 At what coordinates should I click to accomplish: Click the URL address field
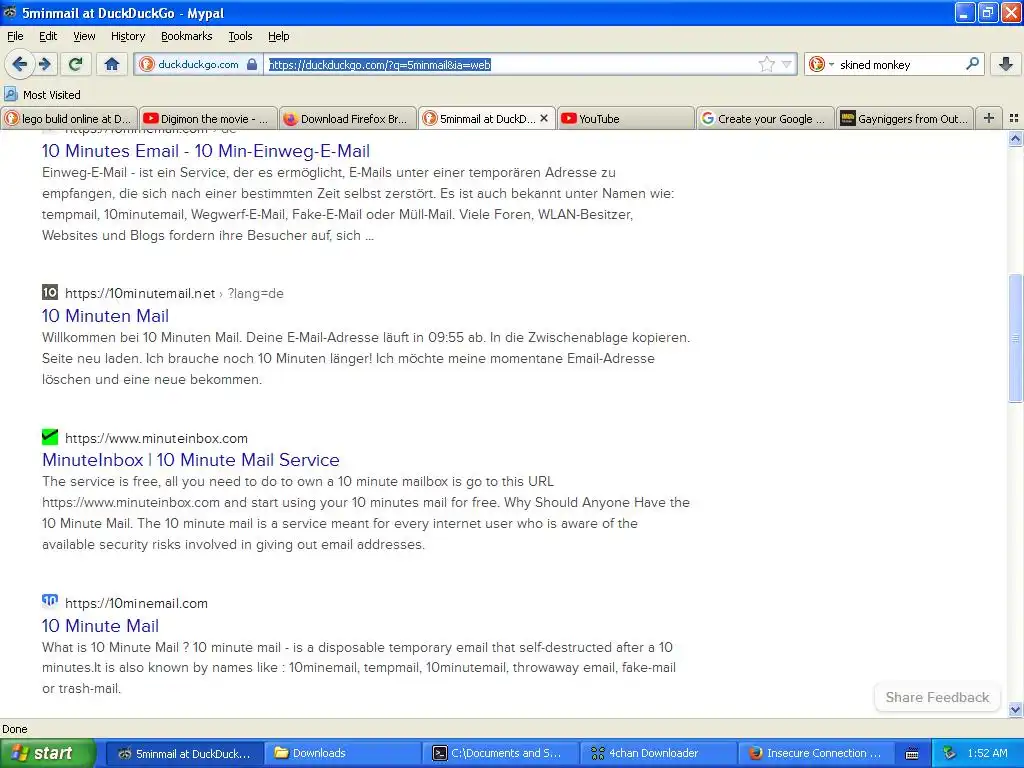pyautogui.click(x=511, y=64)
